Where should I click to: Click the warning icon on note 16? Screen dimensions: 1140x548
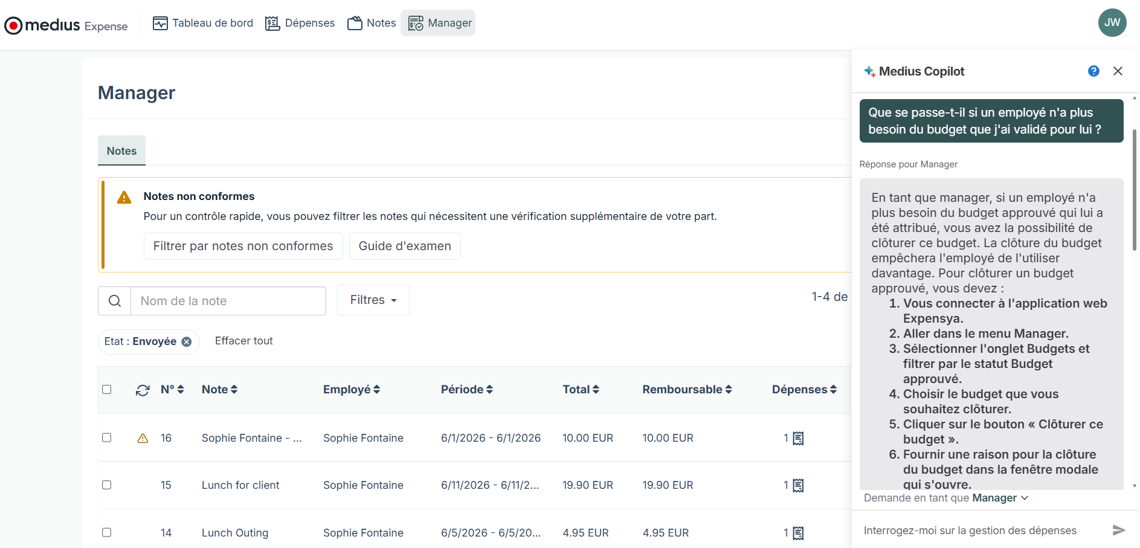[x=142, y=438]
